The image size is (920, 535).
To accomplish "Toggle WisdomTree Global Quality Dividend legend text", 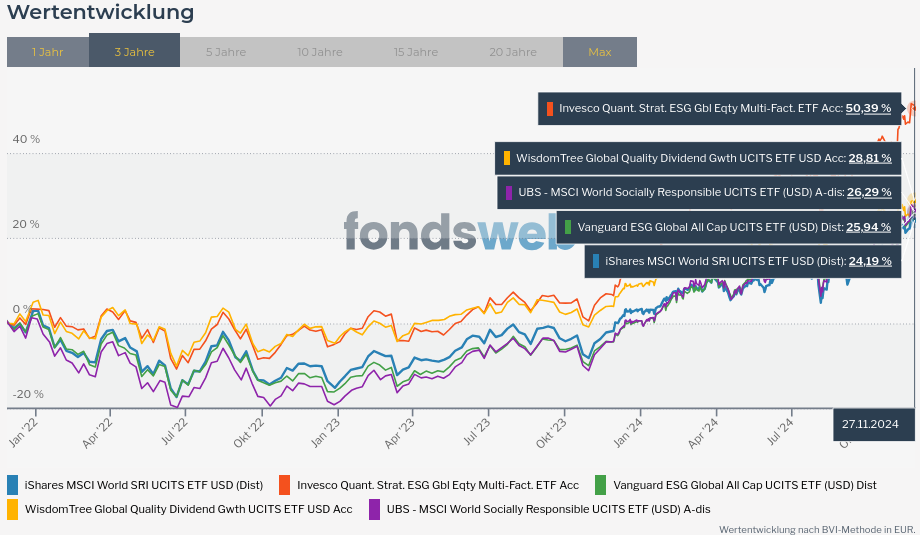I will 188,509.
